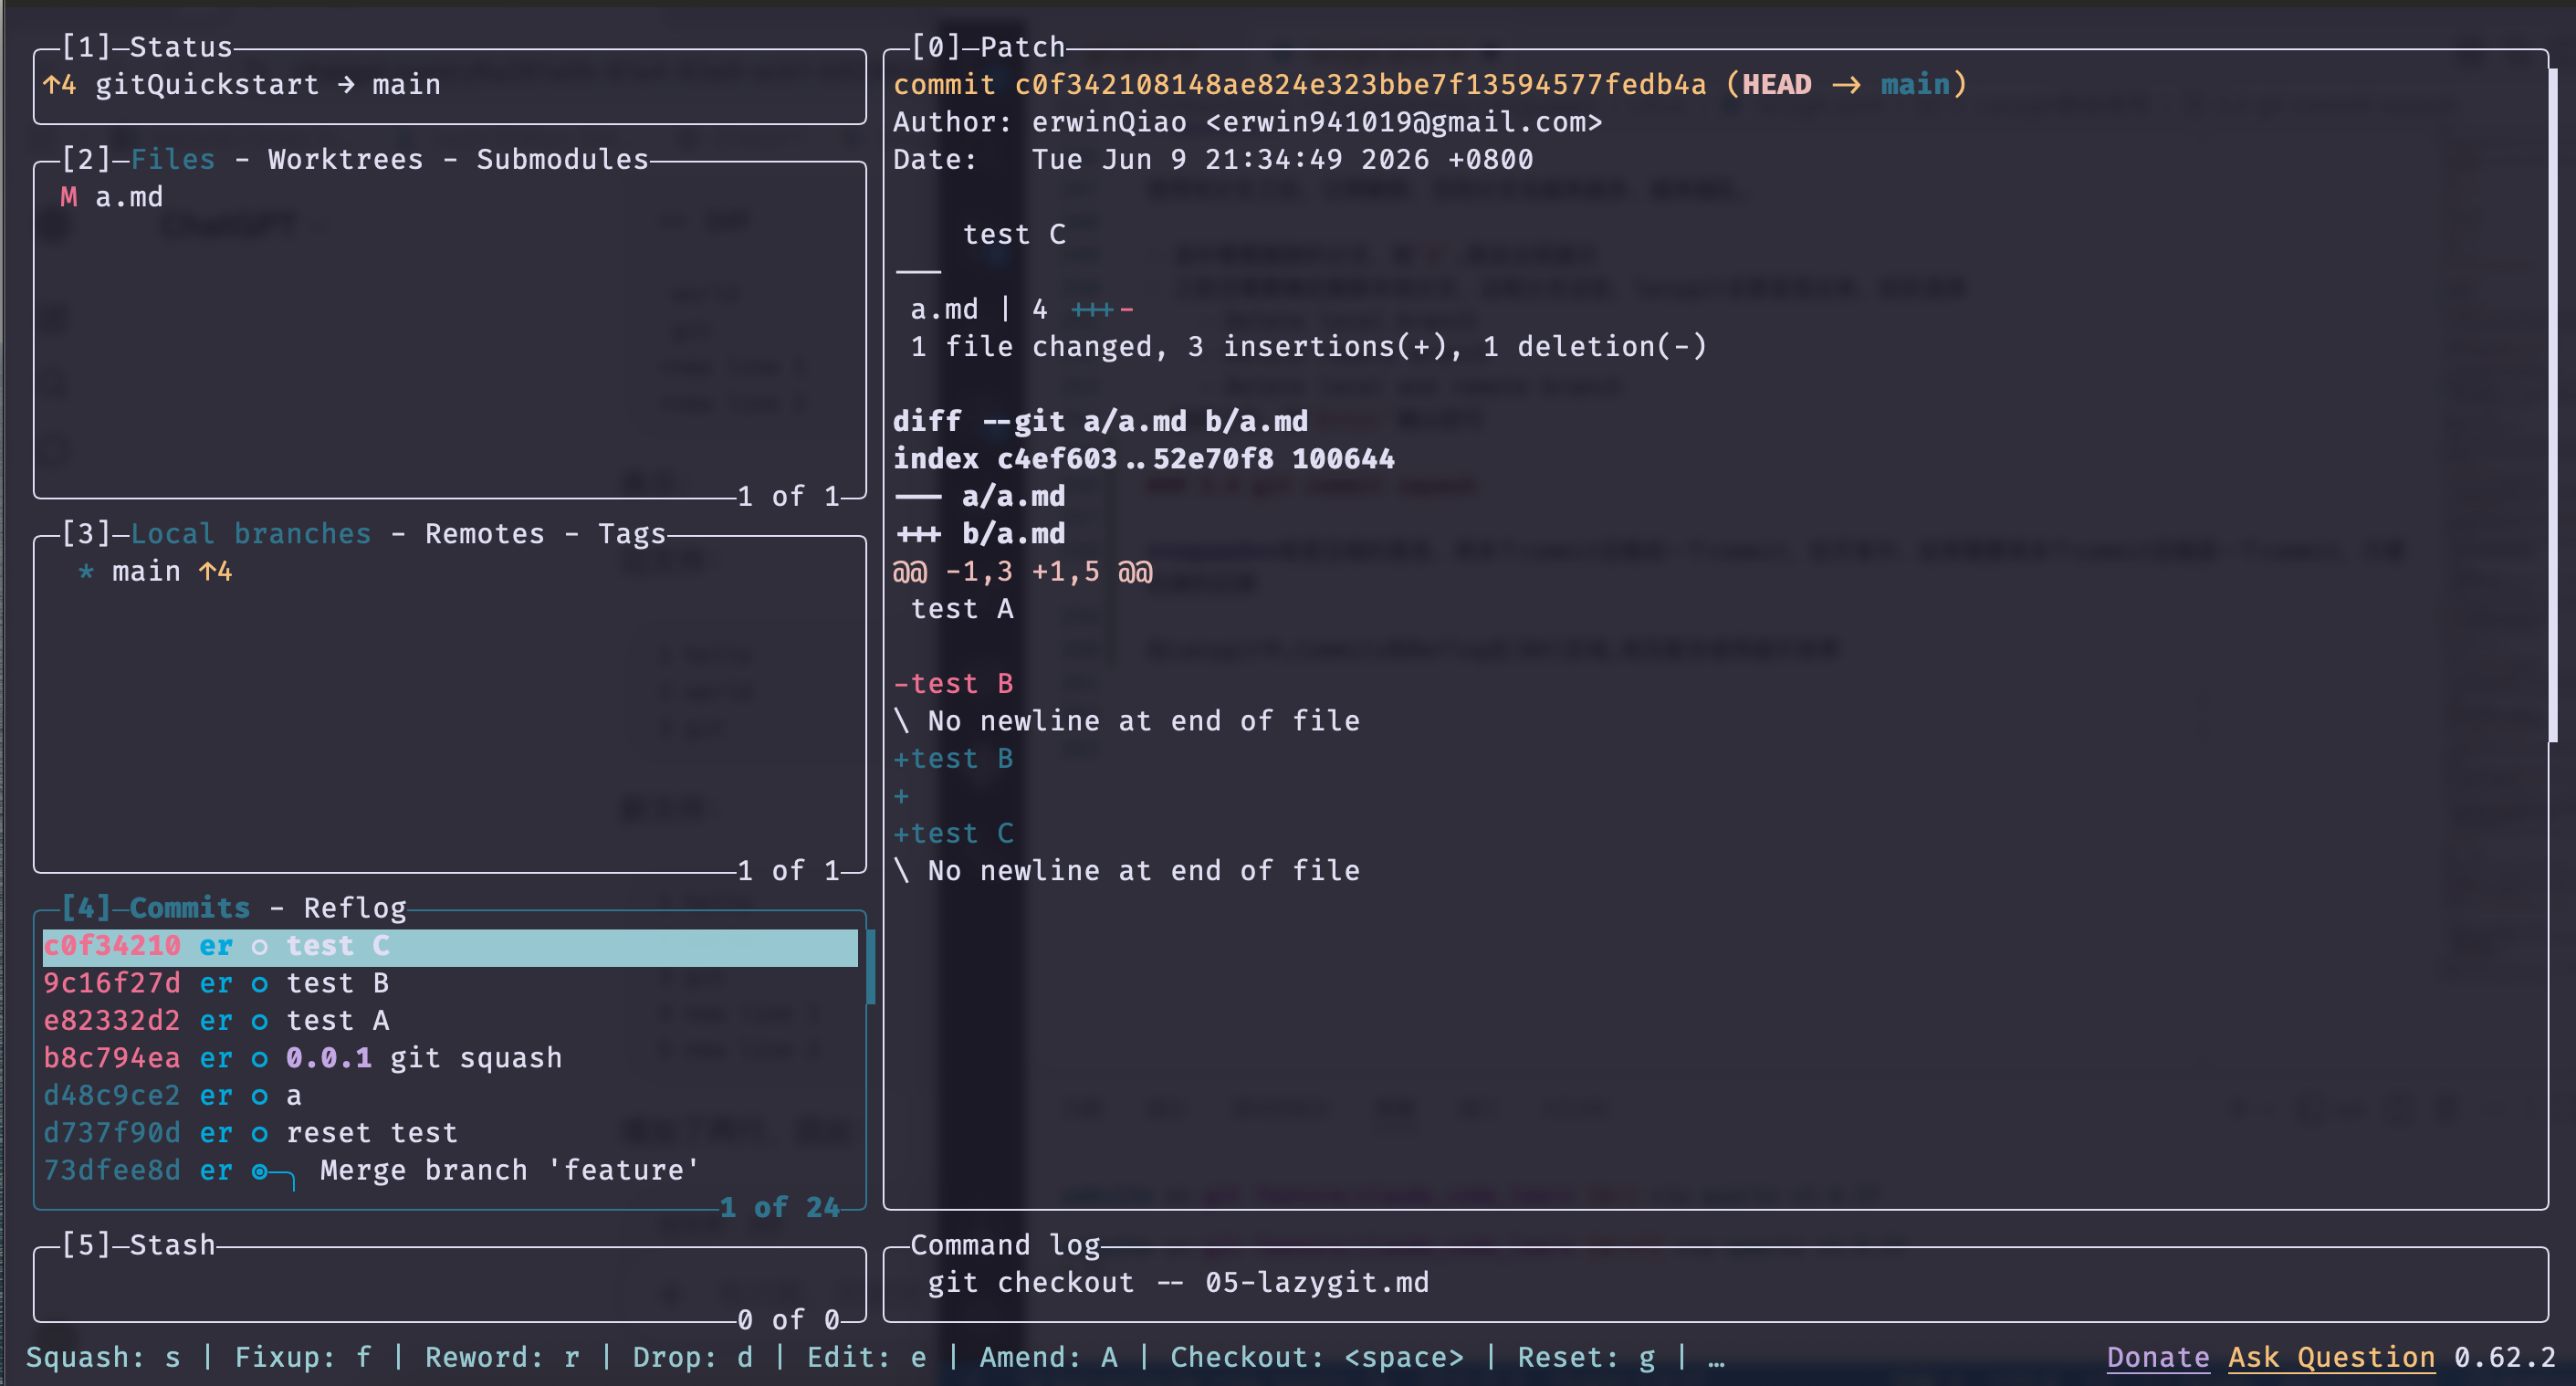Switch to the Worktrees tab

(345, 159)
